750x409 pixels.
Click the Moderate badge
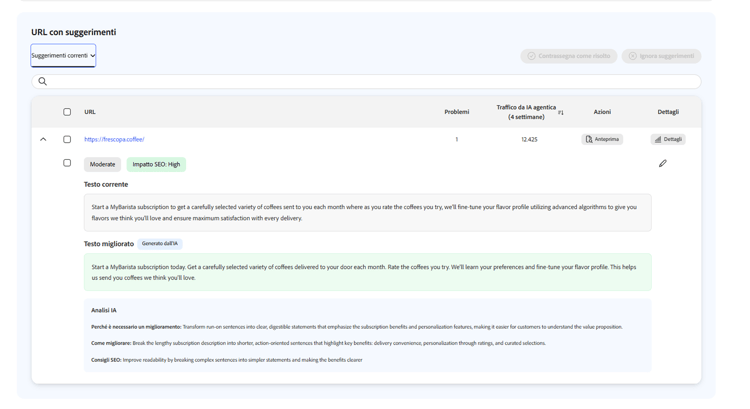[102, 164]
